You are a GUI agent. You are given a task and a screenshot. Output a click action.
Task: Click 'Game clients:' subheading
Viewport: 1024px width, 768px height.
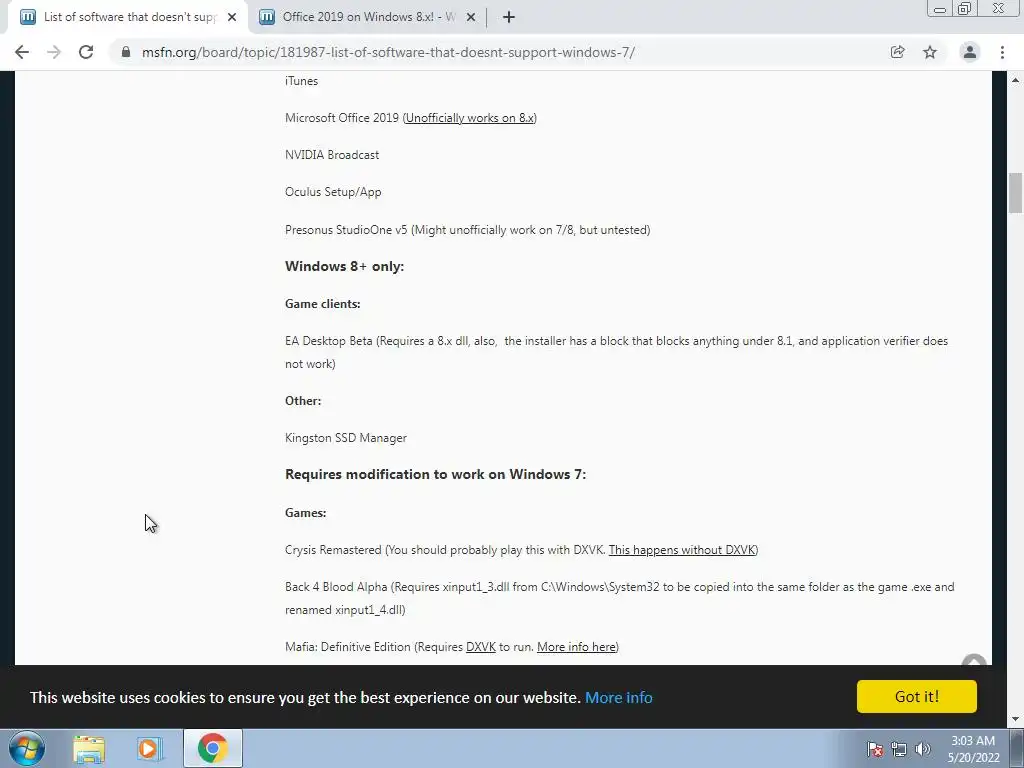click(x=323, y=304)
